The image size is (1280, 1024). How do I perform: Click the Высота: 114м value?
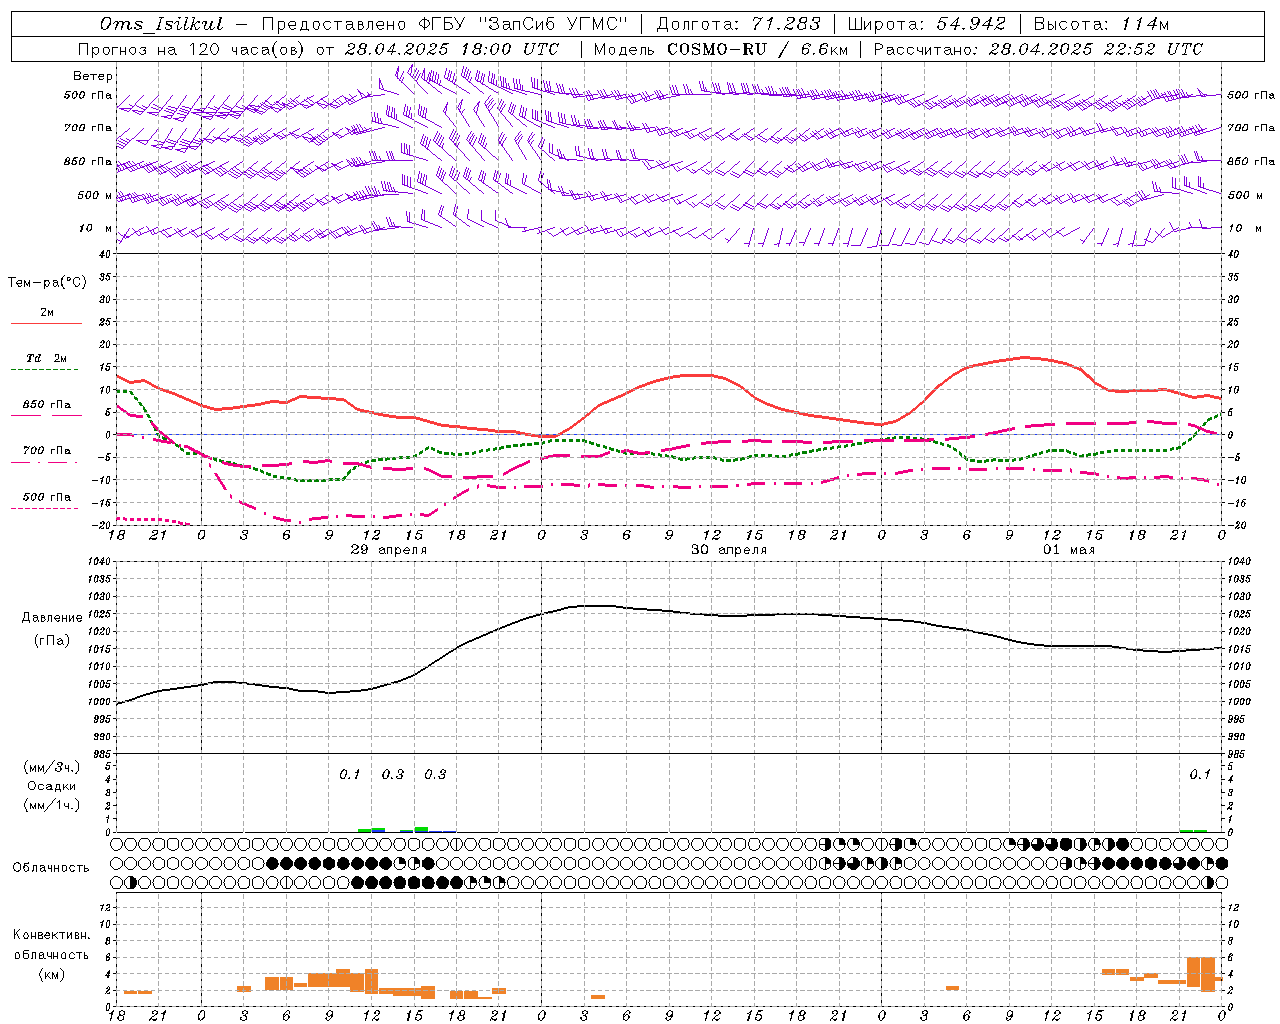point(1100,24)
